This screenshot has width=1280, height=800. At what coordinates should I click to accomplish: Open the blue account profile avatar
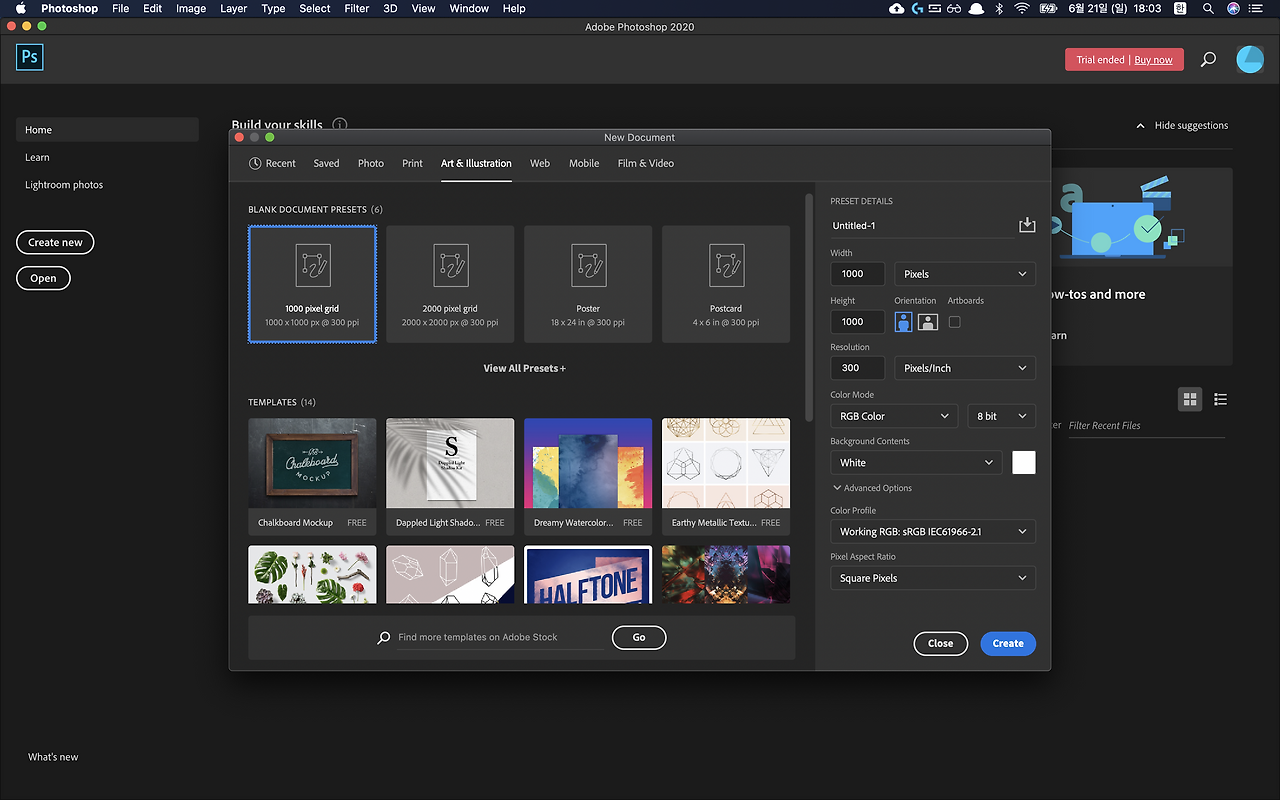click(1250, 59)
